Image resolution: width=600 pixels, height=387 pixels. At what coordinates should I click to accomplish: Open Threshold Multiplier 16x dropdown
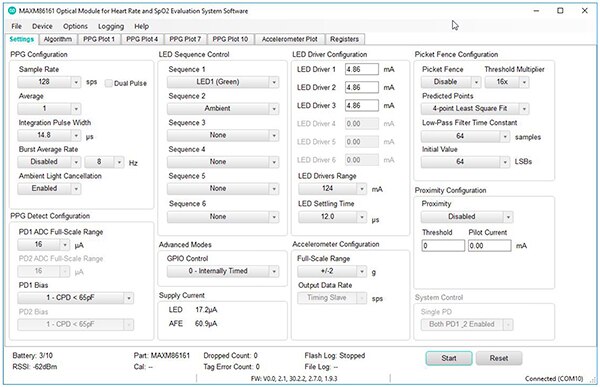pos(507,82)
